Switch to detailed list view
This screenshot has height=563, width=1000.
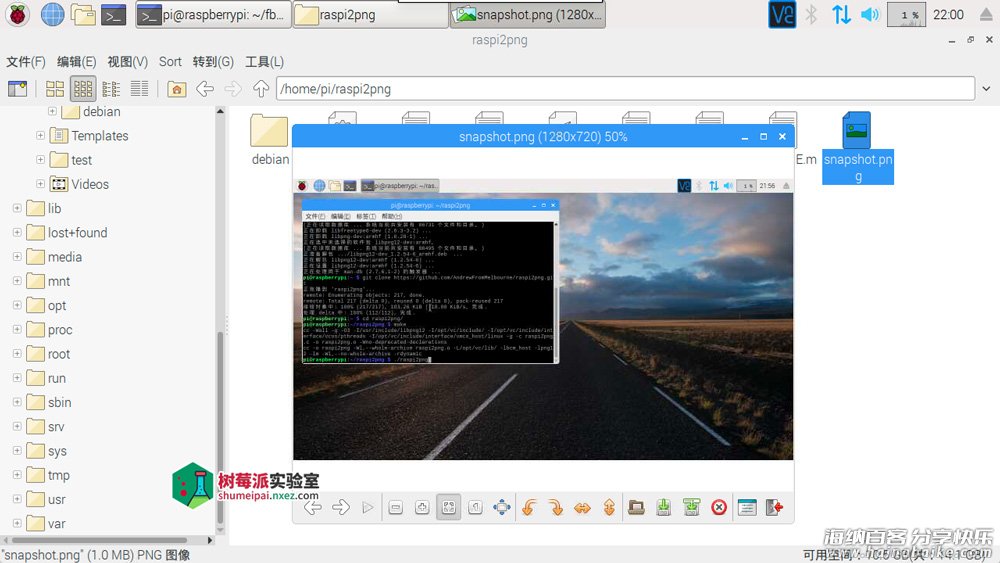(x=139, y=89)
